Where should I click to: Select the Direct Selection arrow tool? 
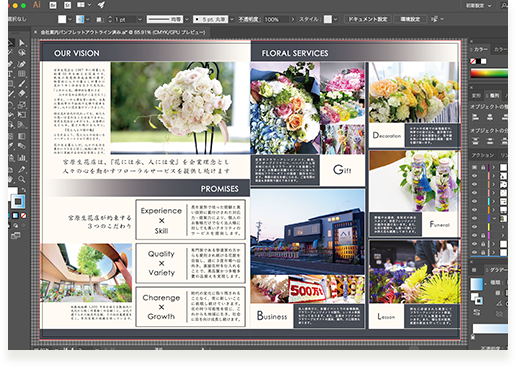(x=22, y=43)
